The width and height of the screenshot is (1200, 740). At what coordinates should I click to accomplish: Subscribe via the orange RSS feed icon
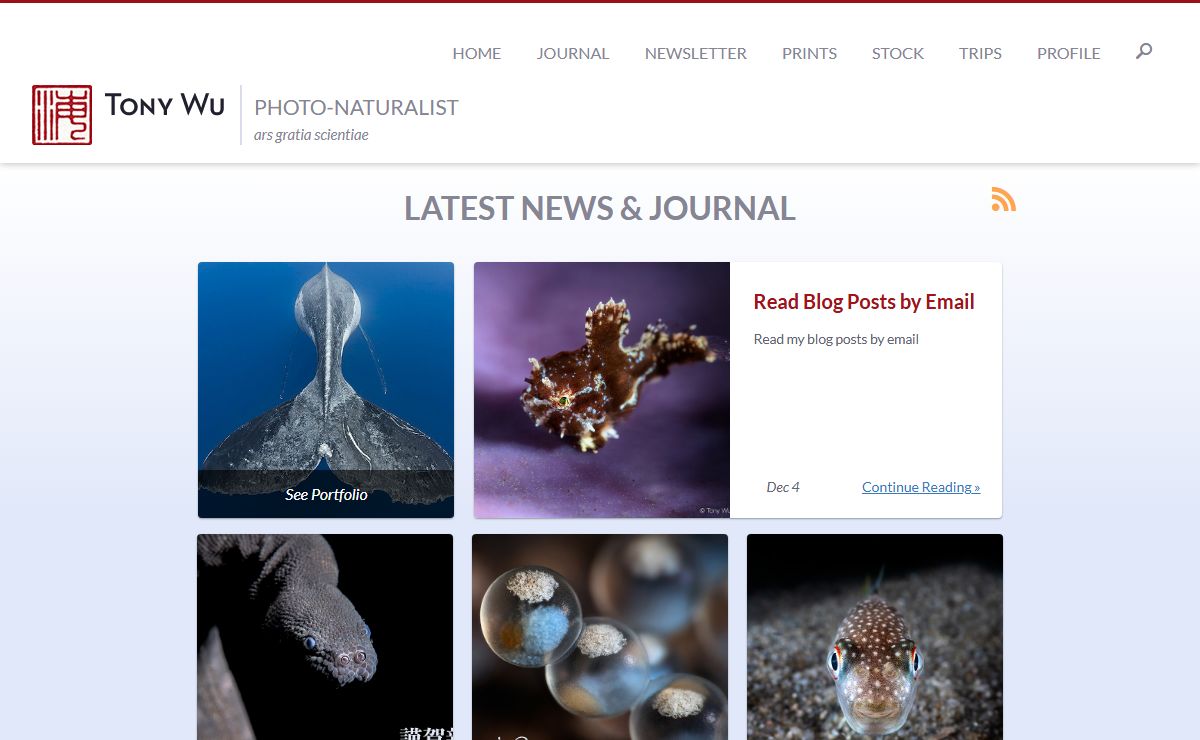point(1003,199)
